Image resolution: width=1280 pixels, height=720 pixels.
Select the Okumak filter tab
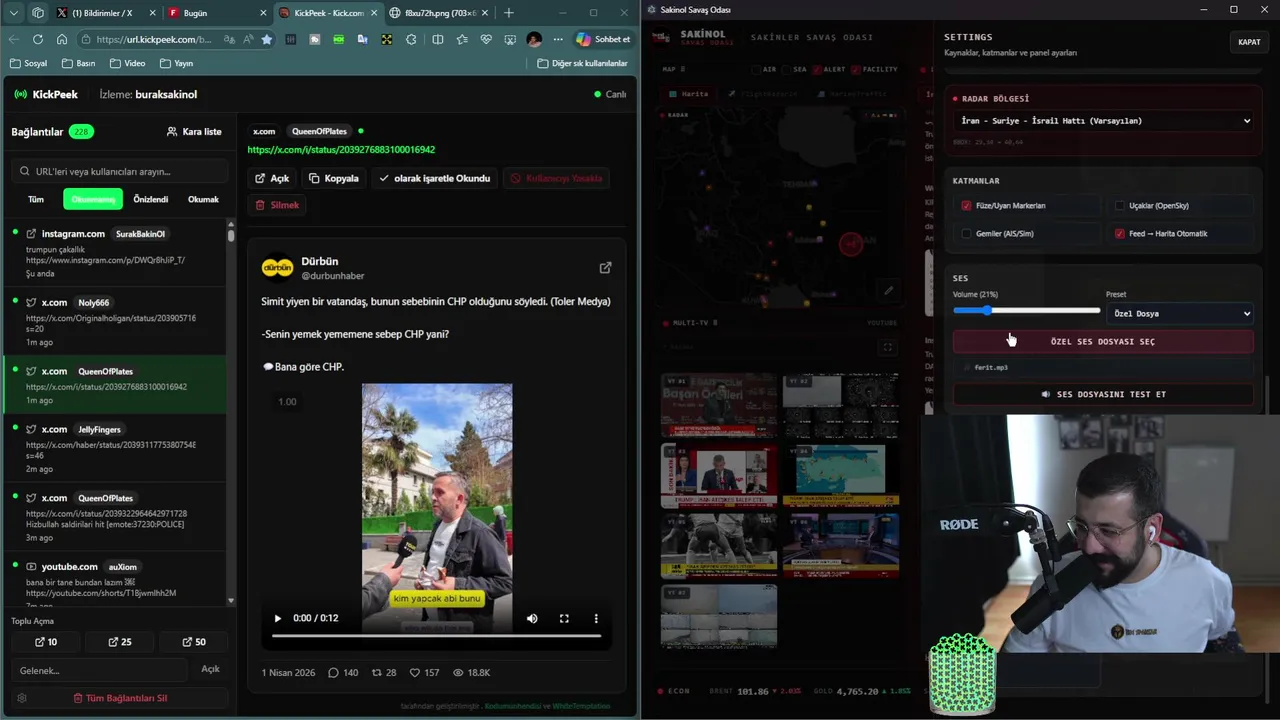point(203,199)
